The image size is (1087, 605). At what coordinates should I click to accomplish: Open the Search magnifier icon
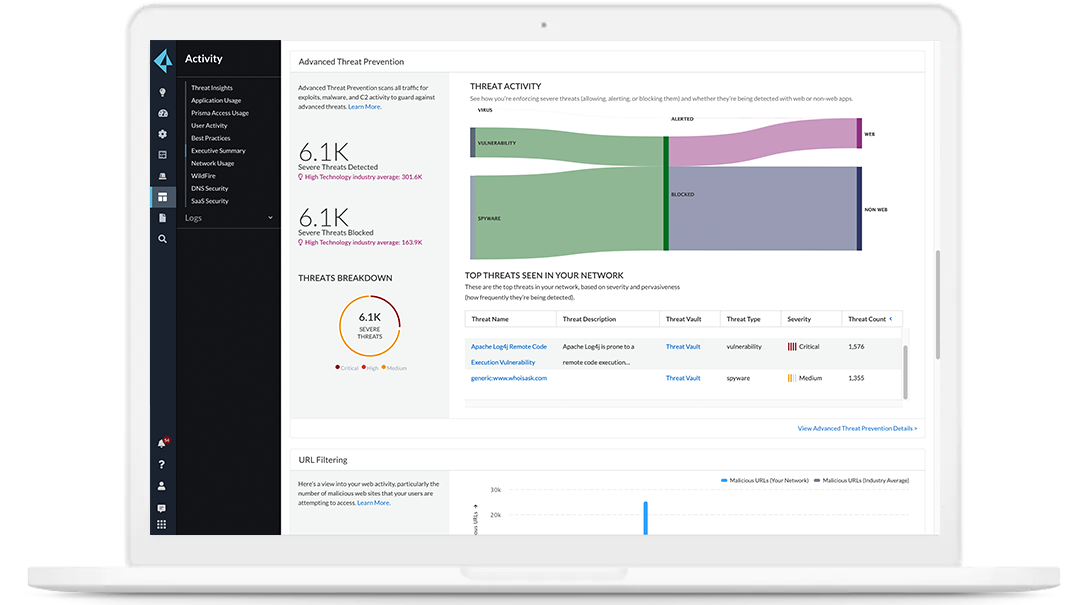click(162, 239)
